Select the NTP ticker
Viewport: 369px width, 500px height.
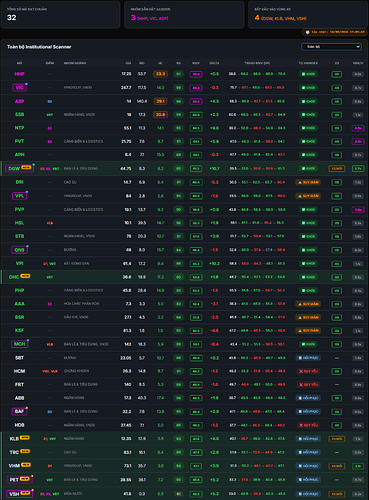pyautogui.click(x=19, y=128)
